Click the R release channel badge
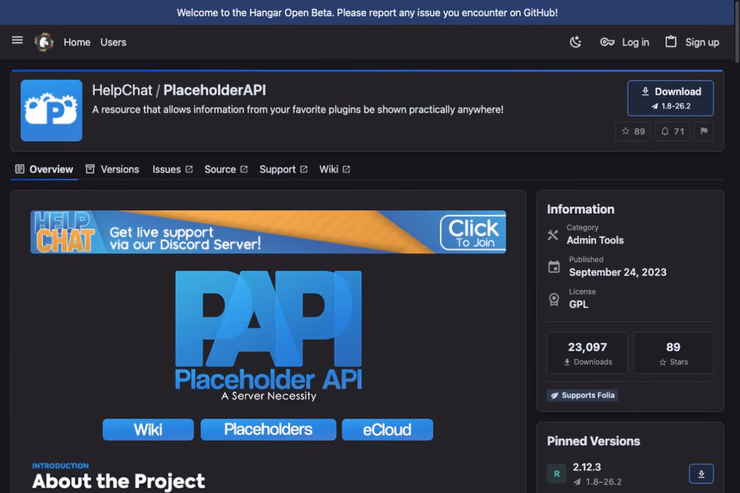Screen dimensions: 740x493 click(557, 474)
